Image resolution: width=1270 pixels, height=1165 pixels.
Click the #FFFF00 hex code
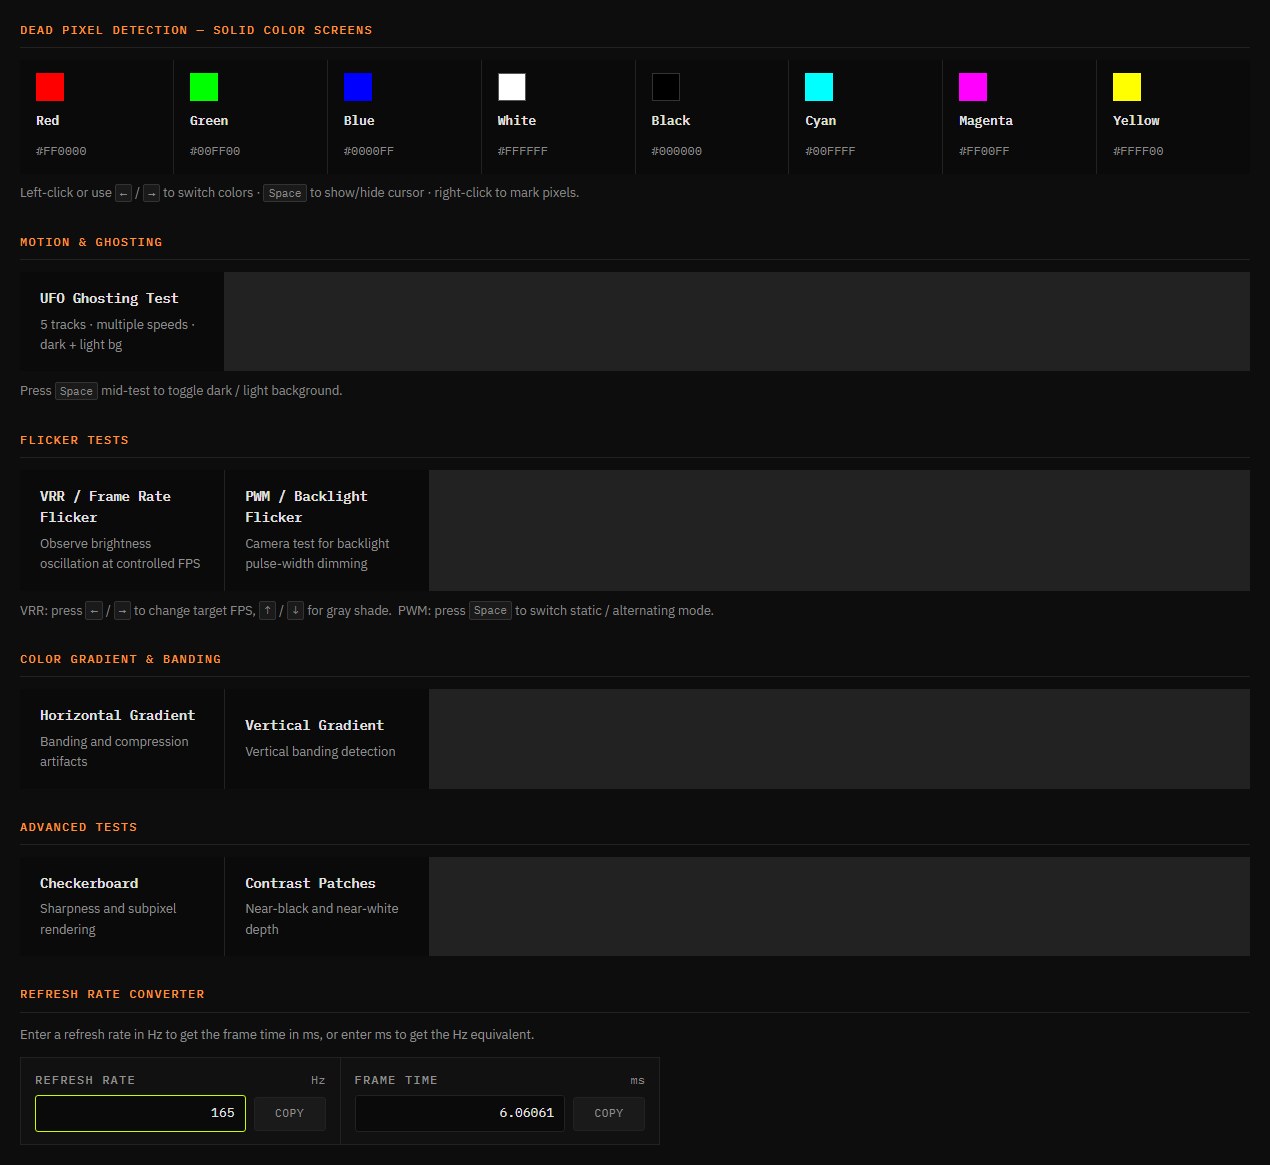pyautogui.click(x=1138, y=152)
